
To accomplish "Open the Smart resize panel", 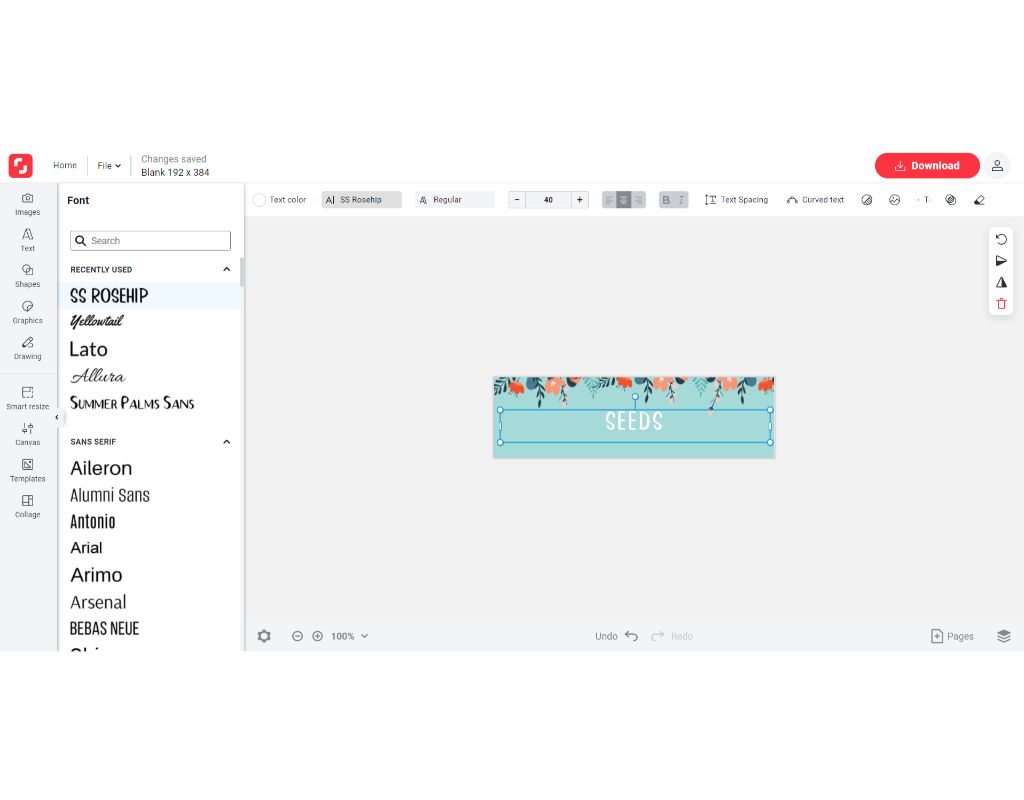I will pos(27,396).
